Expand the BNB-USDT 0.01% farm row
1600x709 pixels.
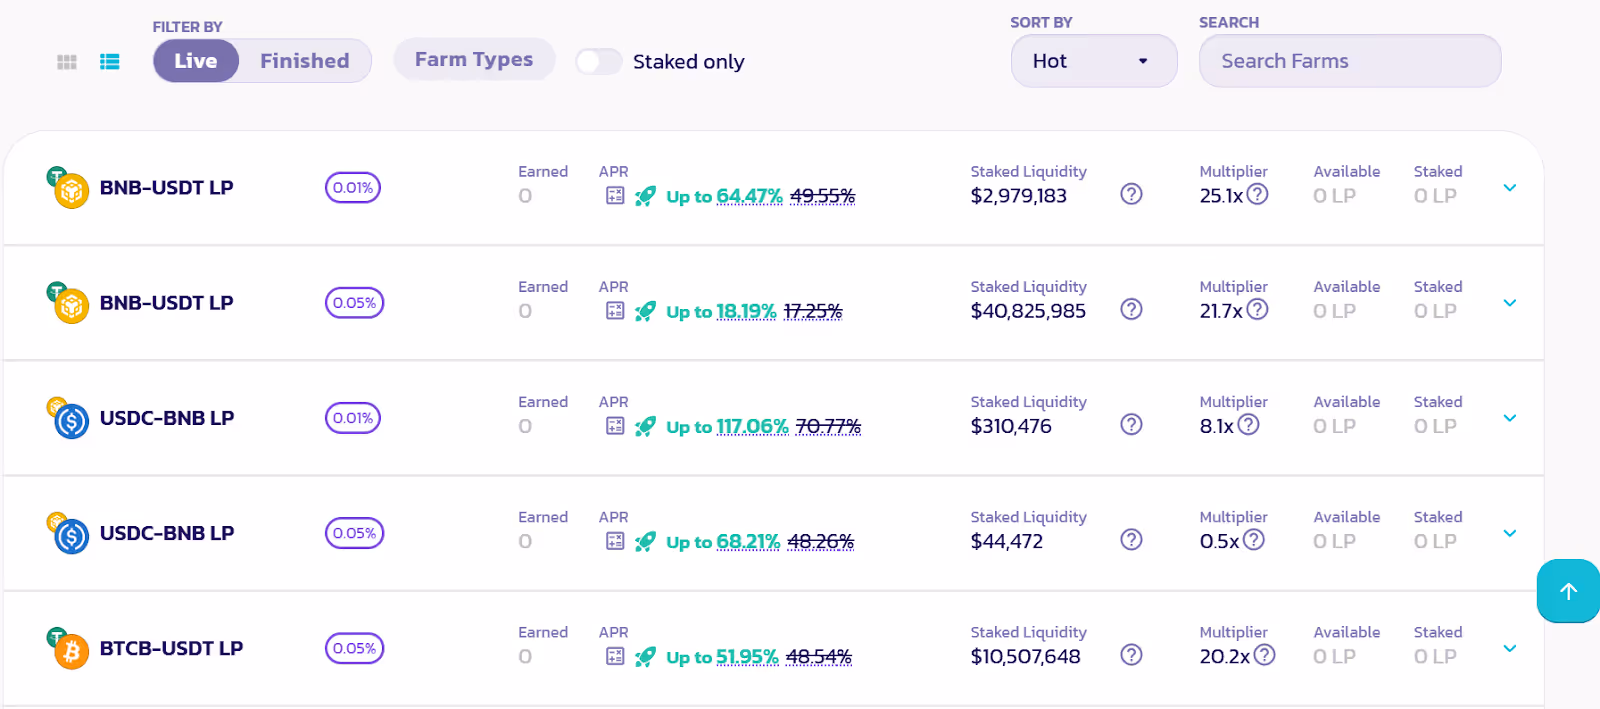tap(1510, 188)
